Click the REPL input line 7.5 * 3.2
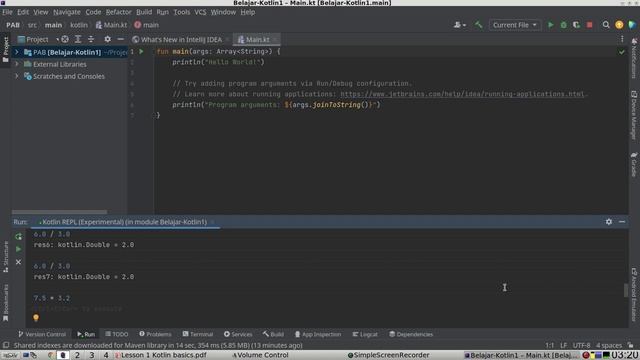This screenshot has width=640, height=360. pyautogui.click(x=52, y=298)
